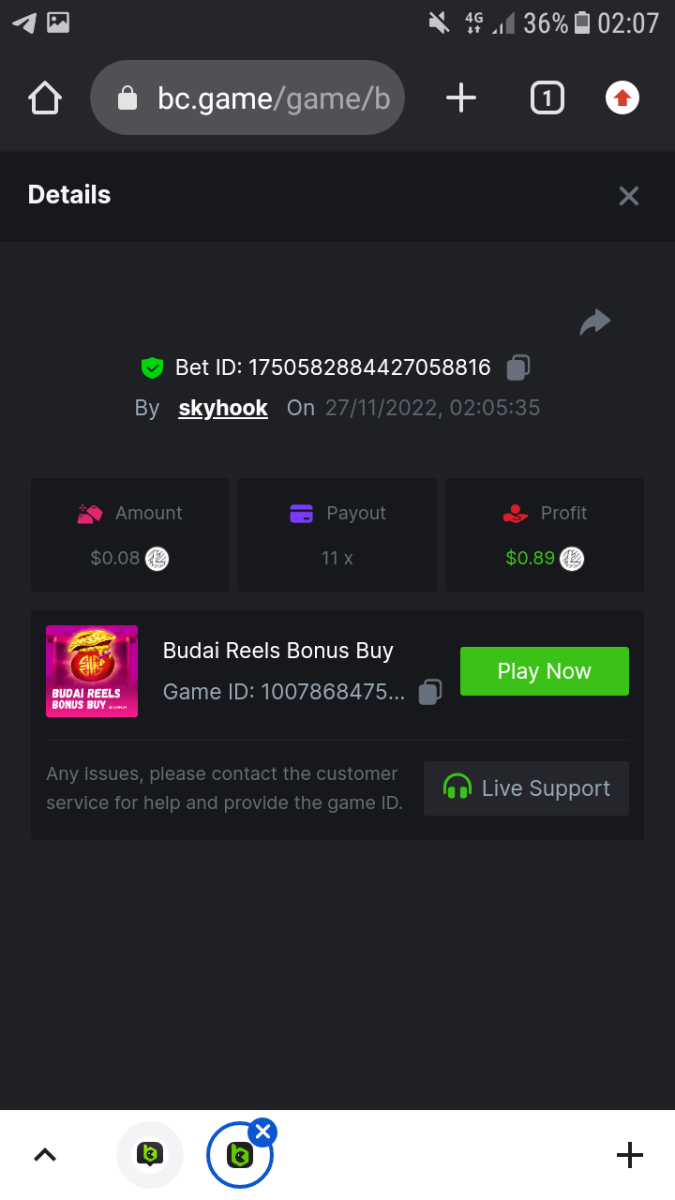
Task: Close the active tab with blue X badge
Action: point(262,1132)
